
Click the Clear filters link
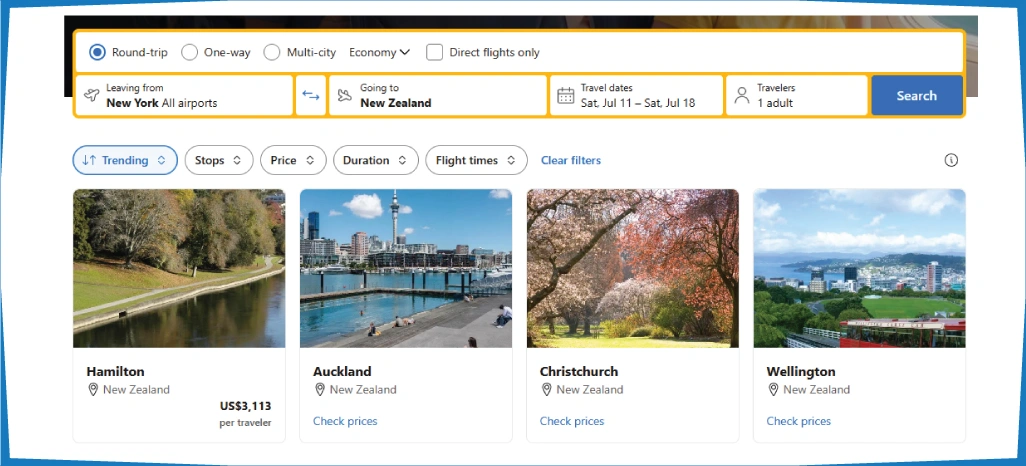pos(571,160)
